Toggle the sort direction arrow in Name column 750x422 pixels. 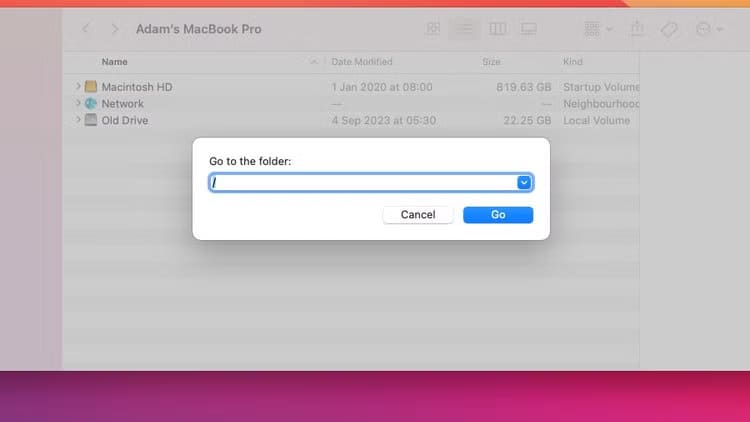coord(314,62)
